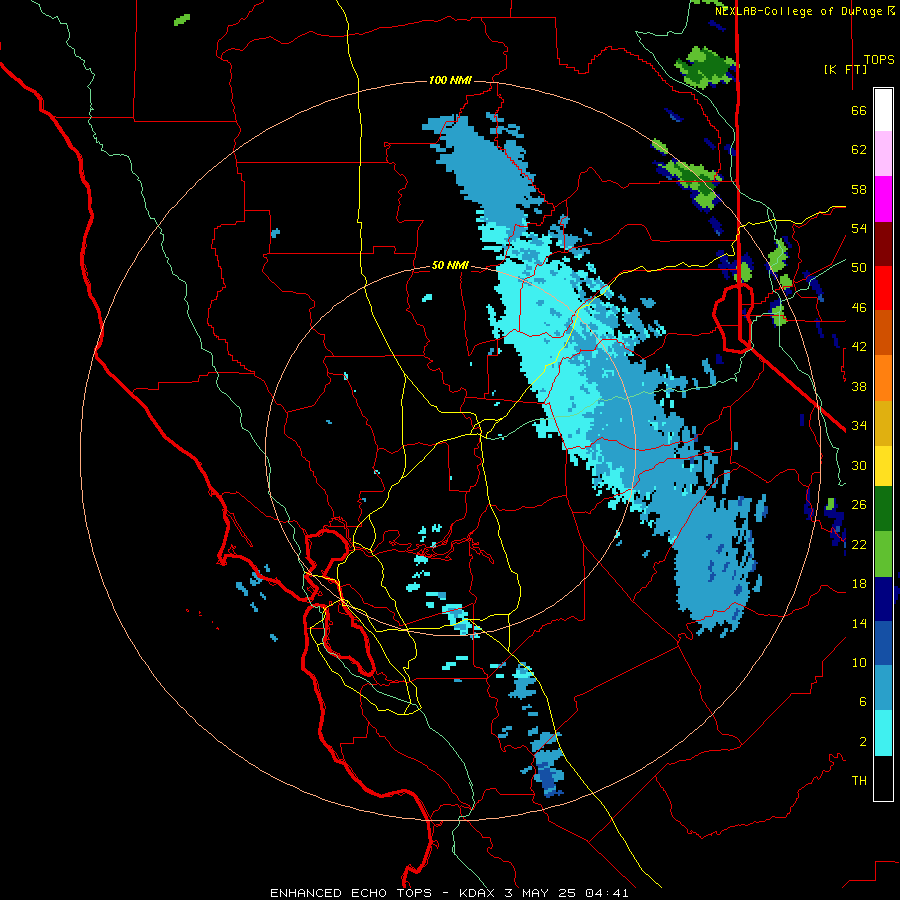Click the 'TOPS' legend title
The image size is (900, 900).
click(x=879, y=60)
